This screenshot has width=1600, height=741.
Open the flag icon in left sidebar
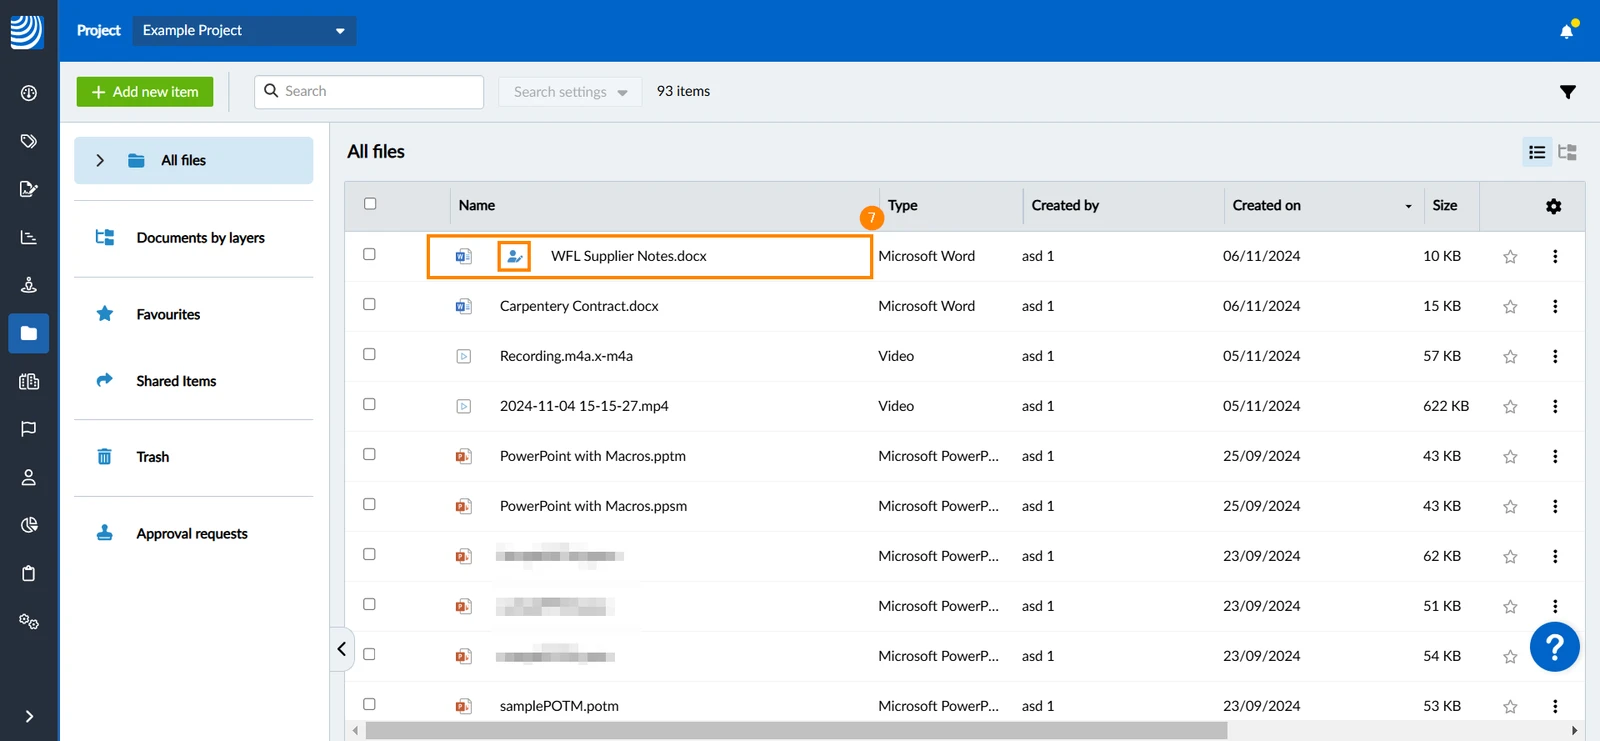(29, 429)
